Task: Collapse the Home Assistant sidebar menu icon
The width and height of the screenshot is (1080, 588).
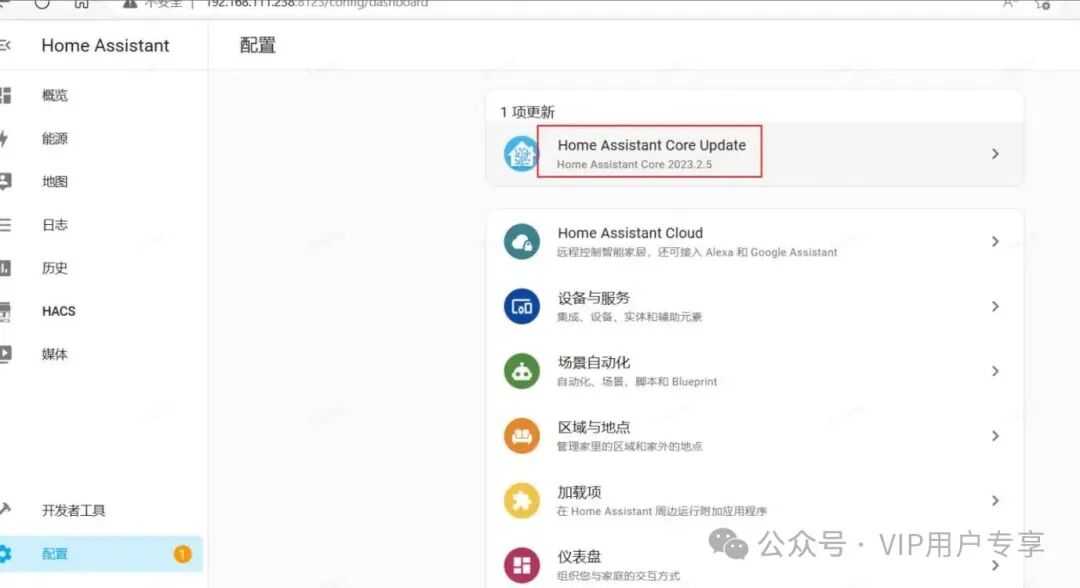Action: tap(5, 45)
